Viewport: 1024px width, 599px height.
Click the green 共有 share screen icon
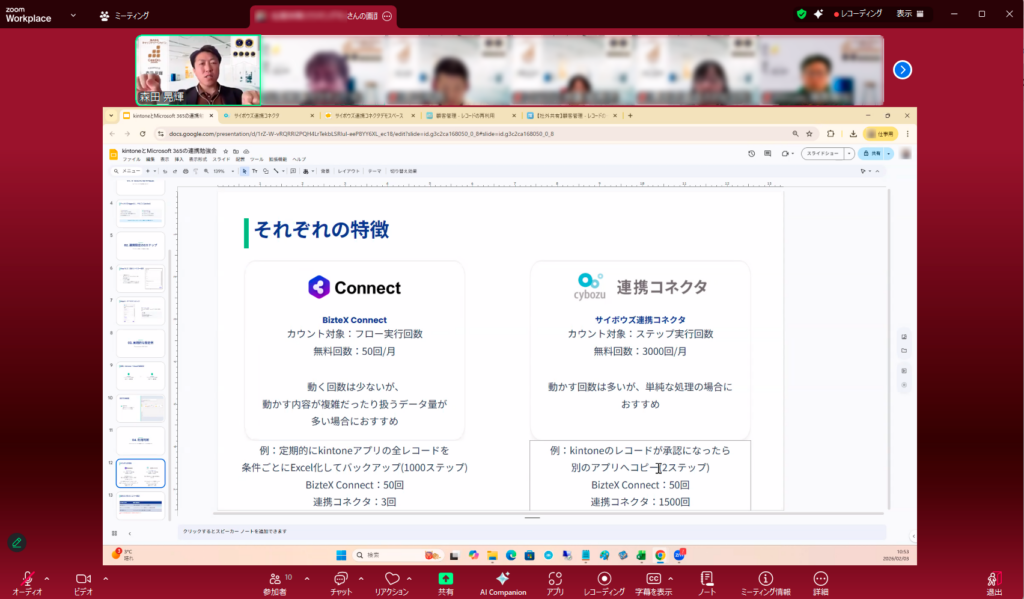[445, 579]
